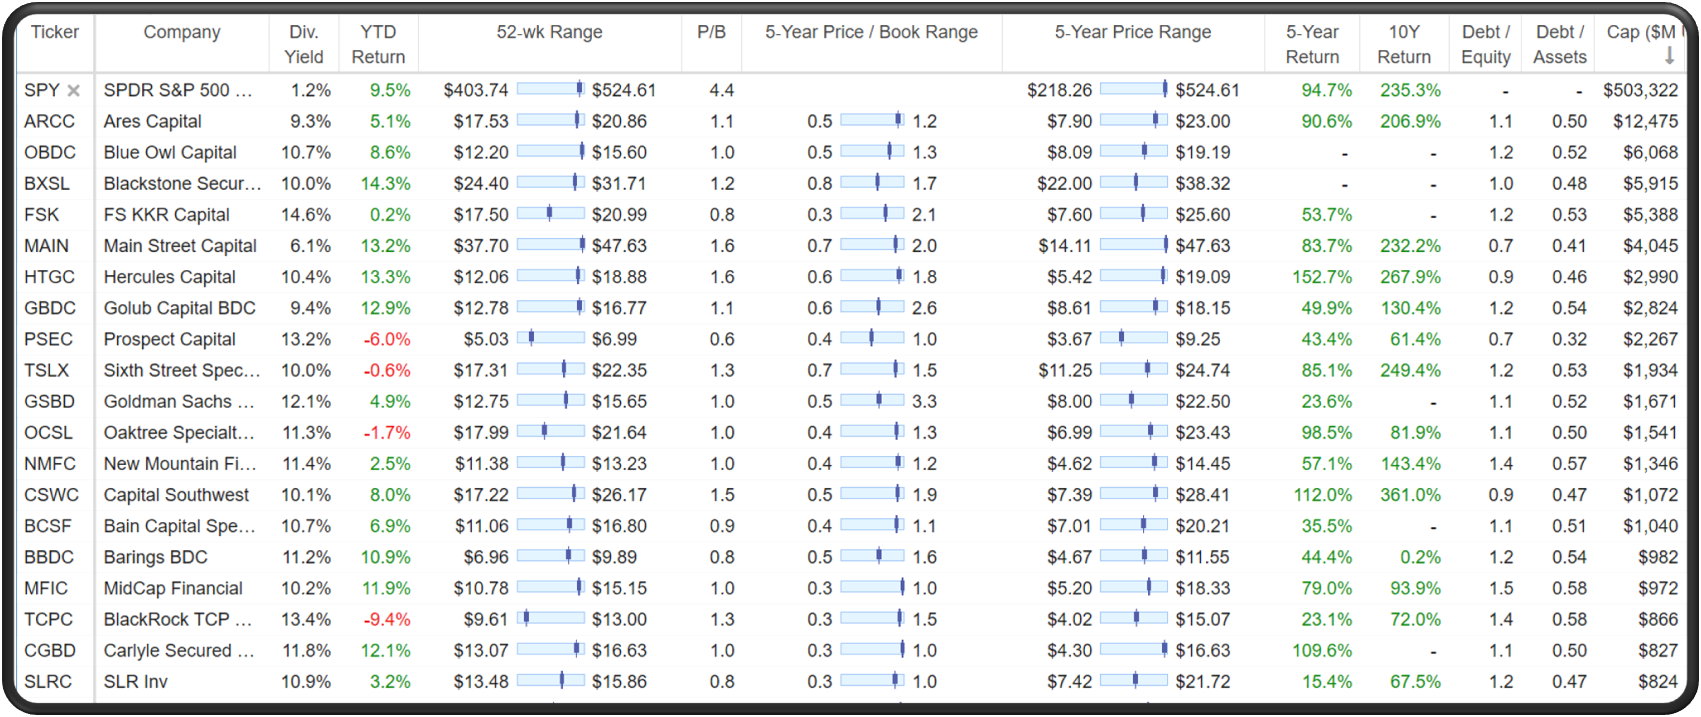Select the MidCap Financial company name
Viewport: 1701px width, 717px height.
coord(173,588)
